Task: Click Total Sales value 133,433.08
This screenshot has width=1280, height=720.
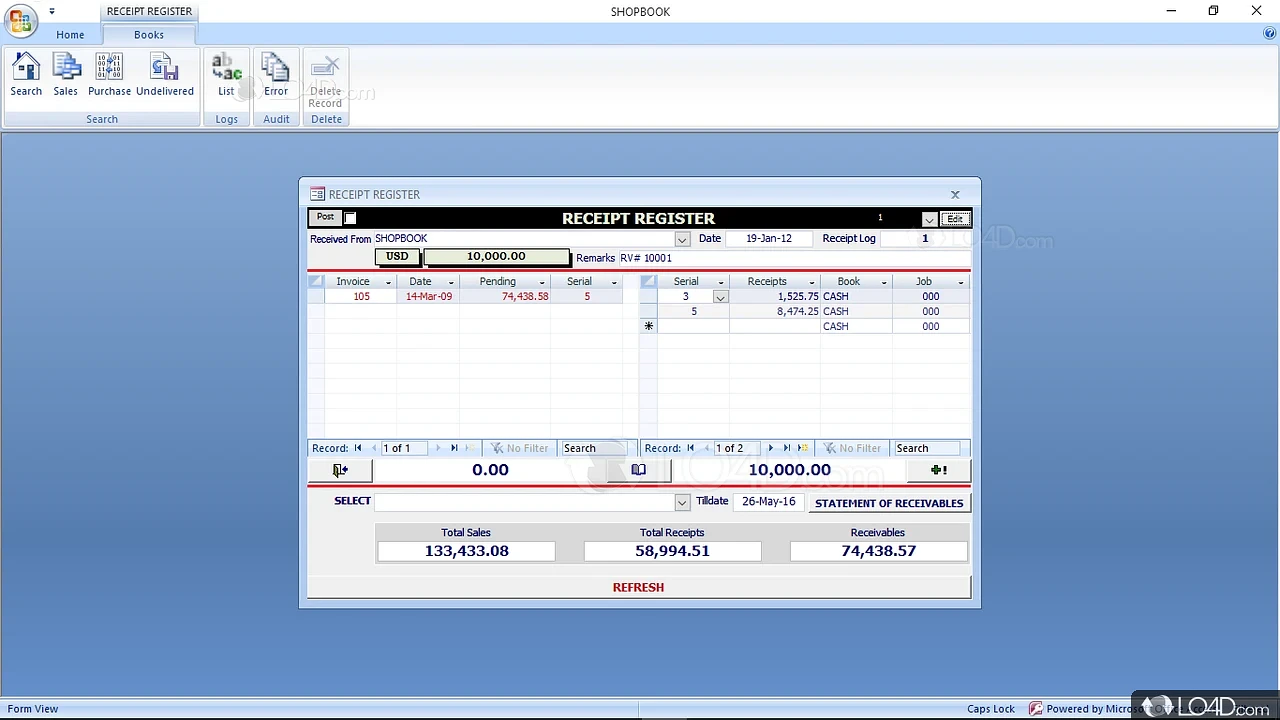Action: tap(466, 551)
